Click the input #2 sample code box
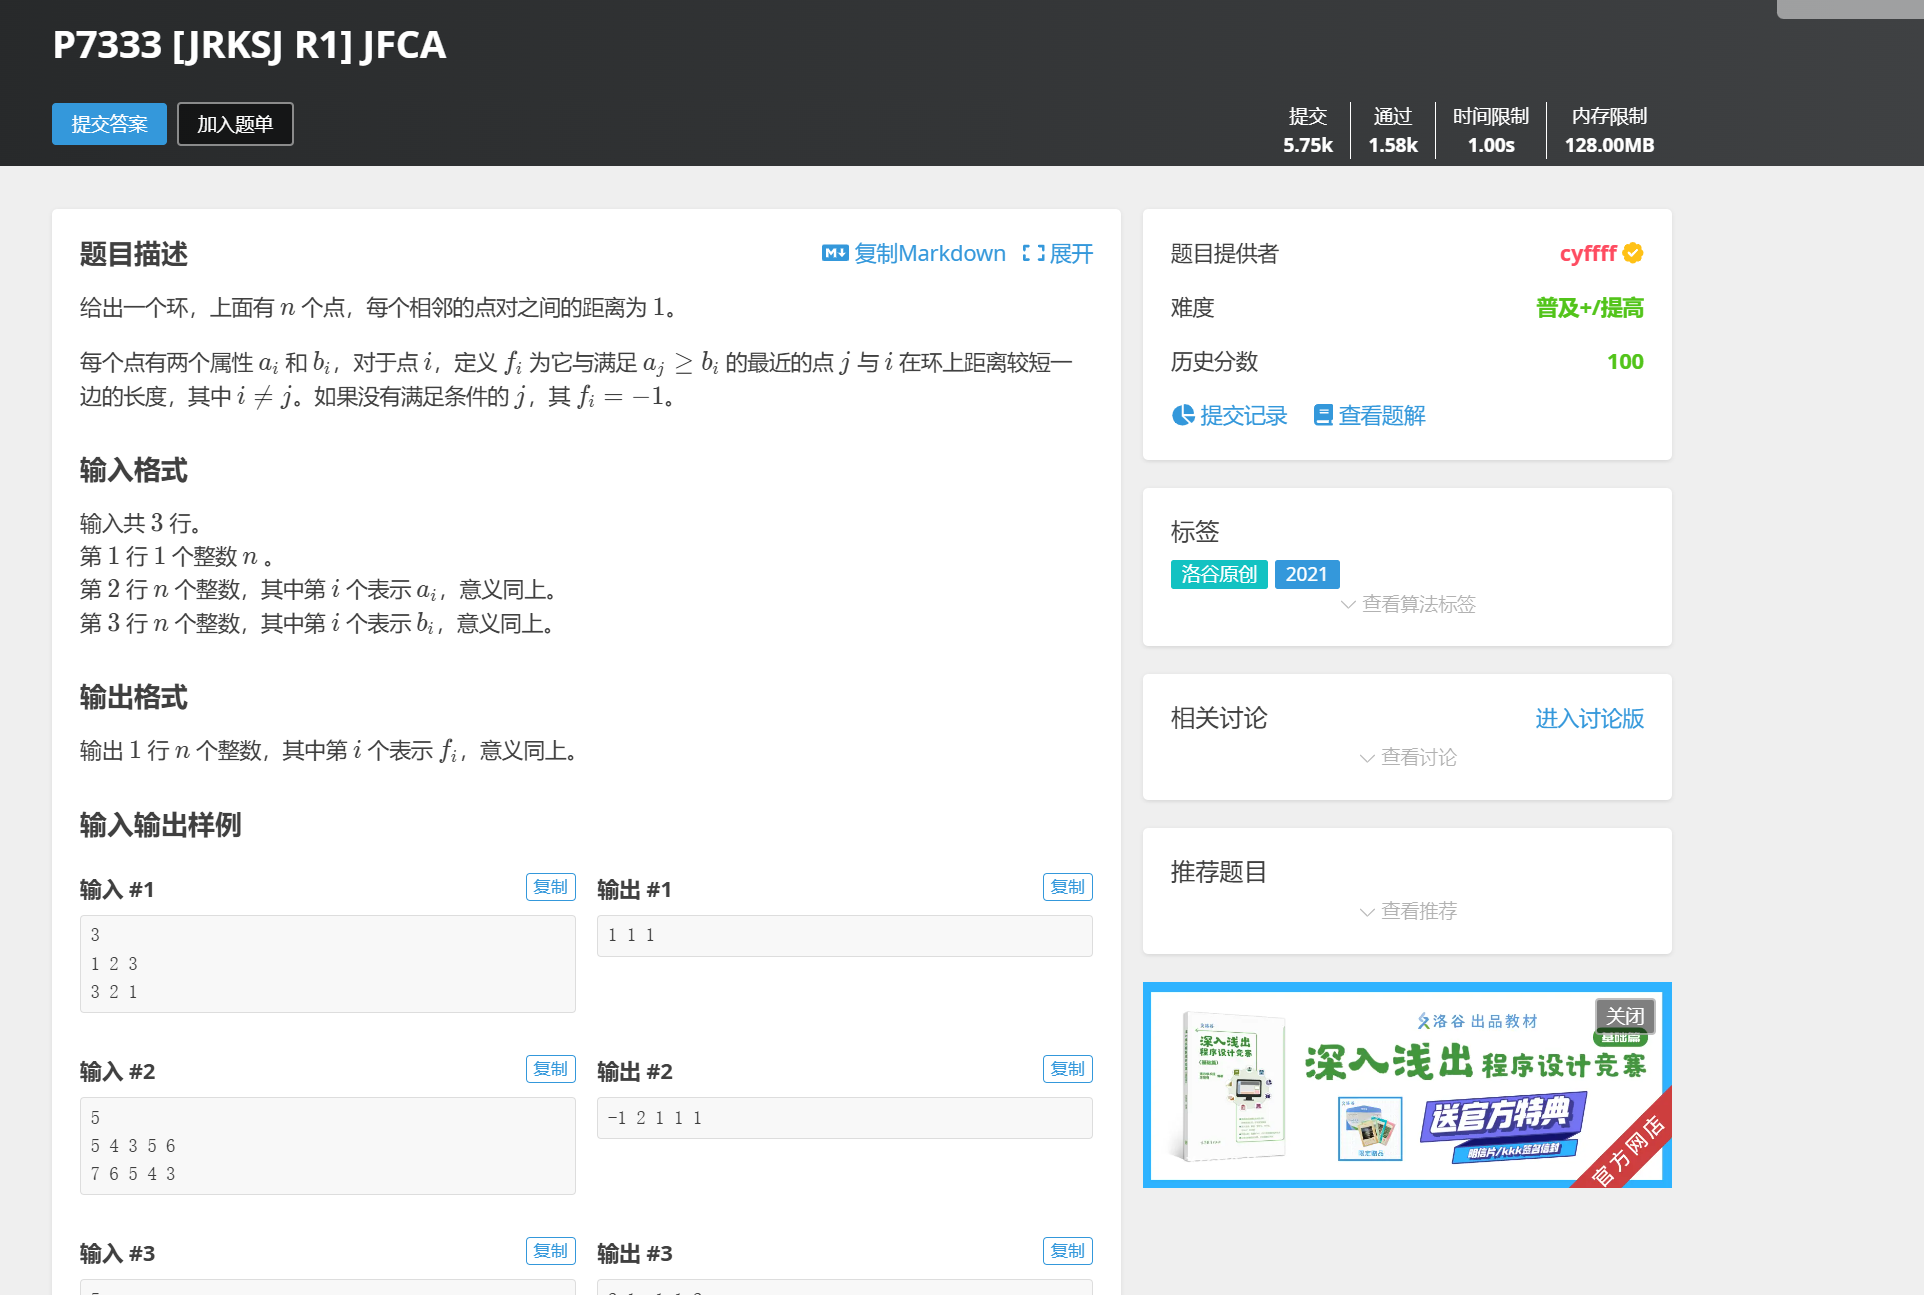 point(327,1145)
